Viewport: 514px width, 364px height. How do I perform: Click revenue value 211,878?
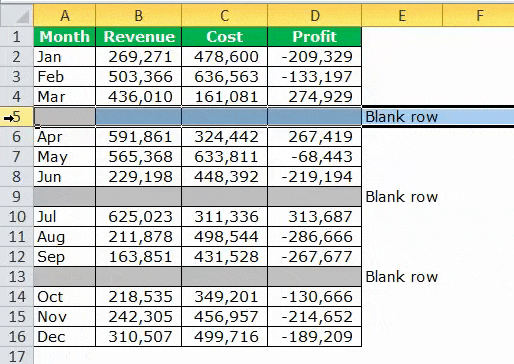coord(138,237)
